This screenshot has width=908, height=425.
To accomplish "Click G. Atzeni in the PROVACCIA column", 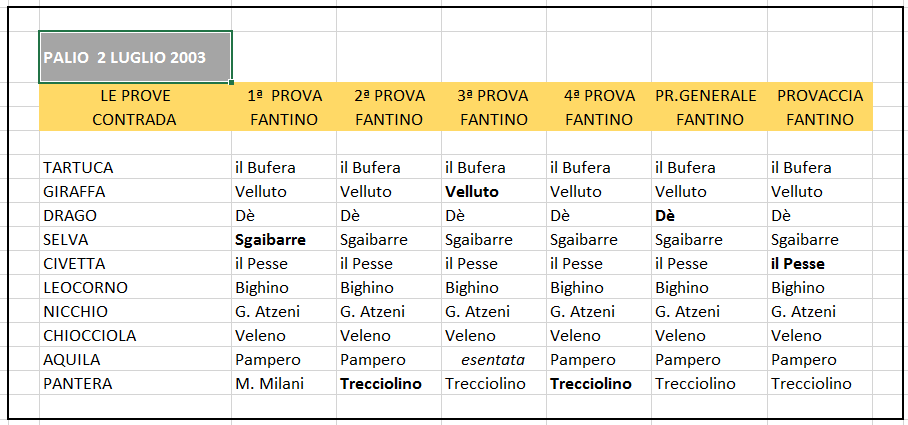I will point(820,312).
